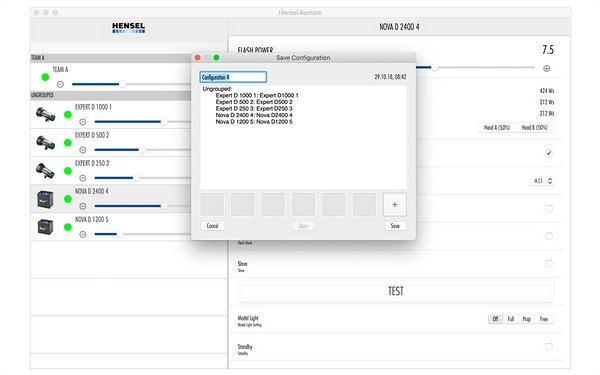Decrease Team A power with minus icon
The height and width of the screenshot is (375, 600).
(x=60, y=84)
